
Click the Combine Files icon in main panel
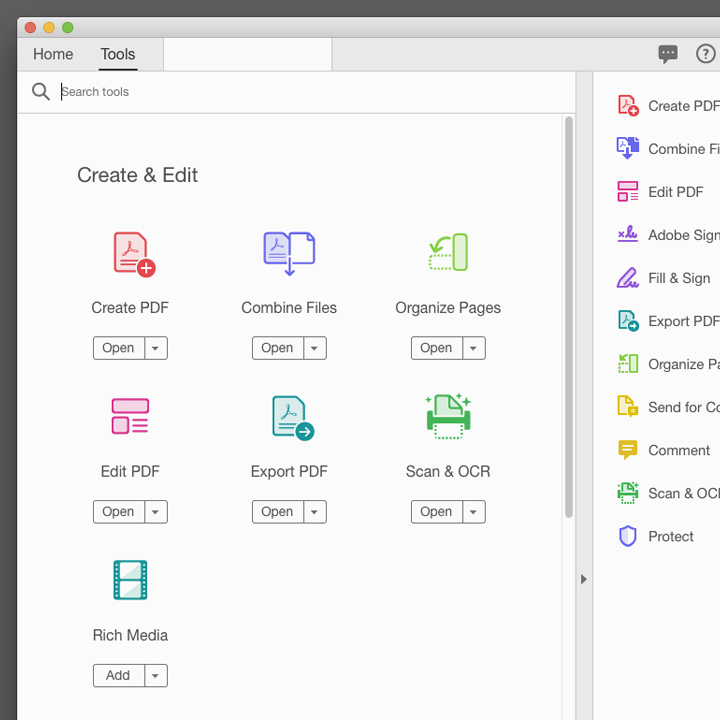[289, 253]
